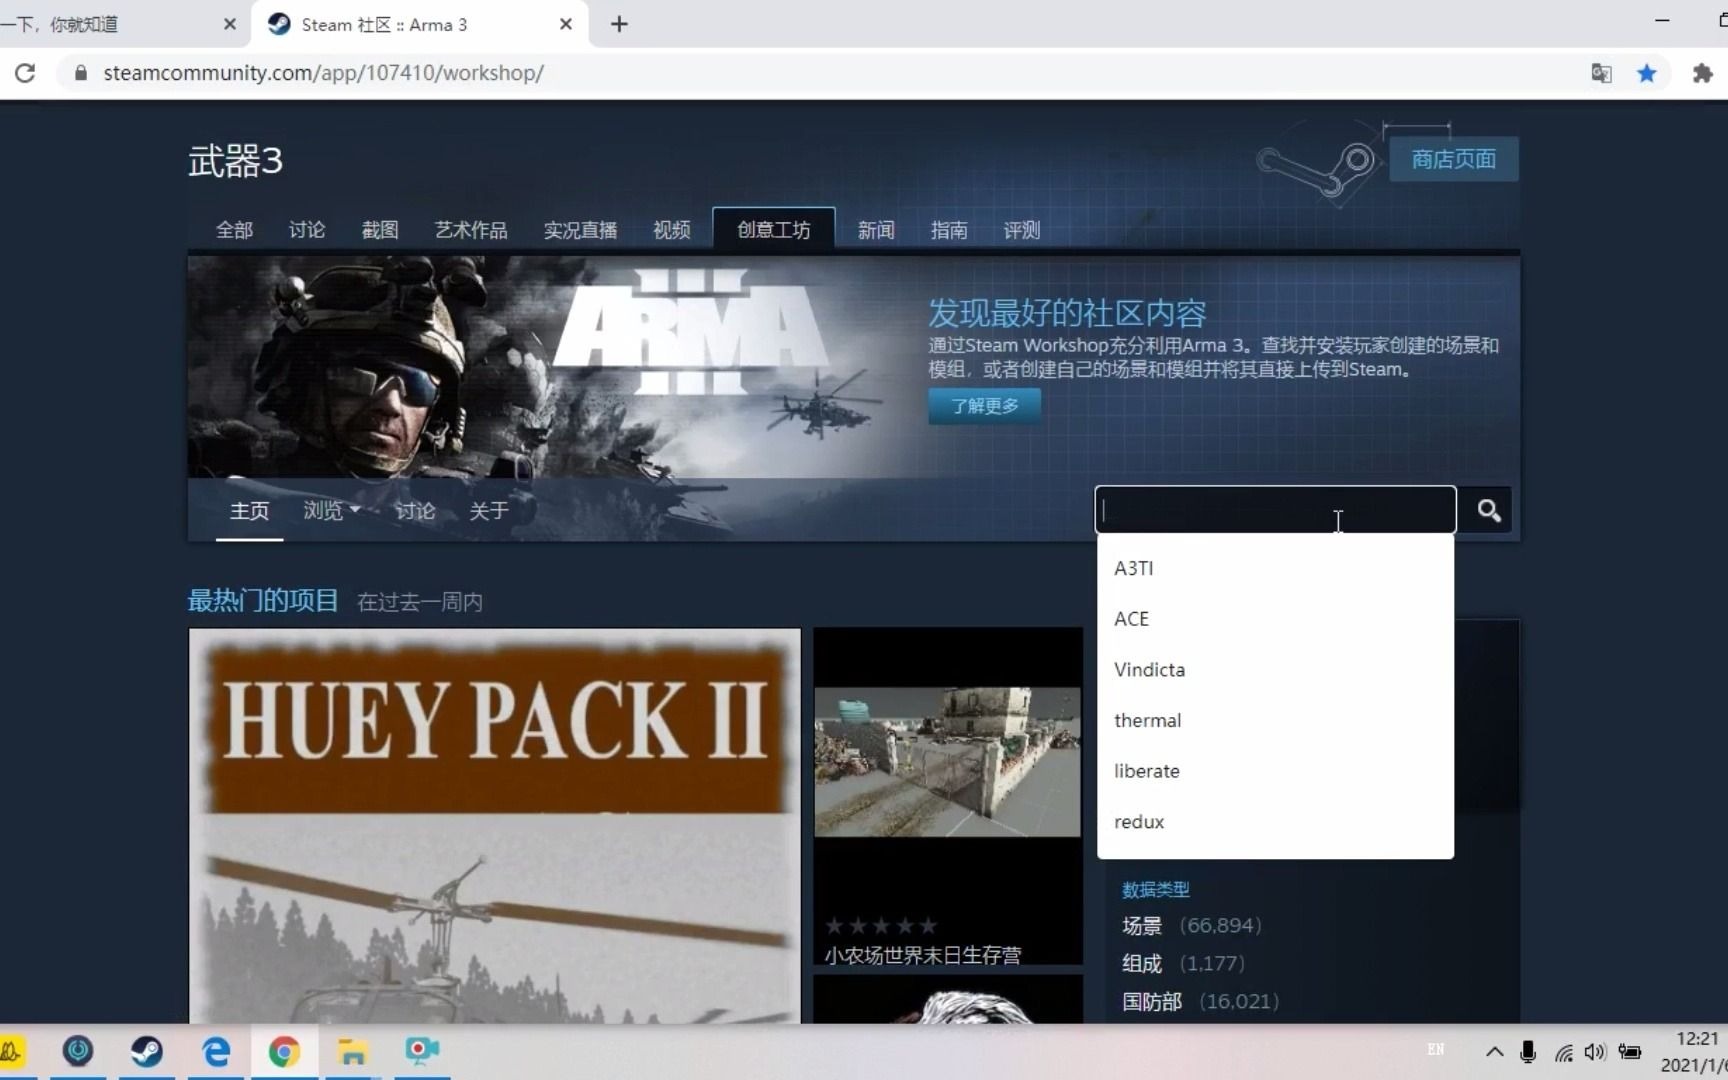This screenshot has height=1080, width=1728.
Task: Open the 评测 tab
Action: (1022, 230)
